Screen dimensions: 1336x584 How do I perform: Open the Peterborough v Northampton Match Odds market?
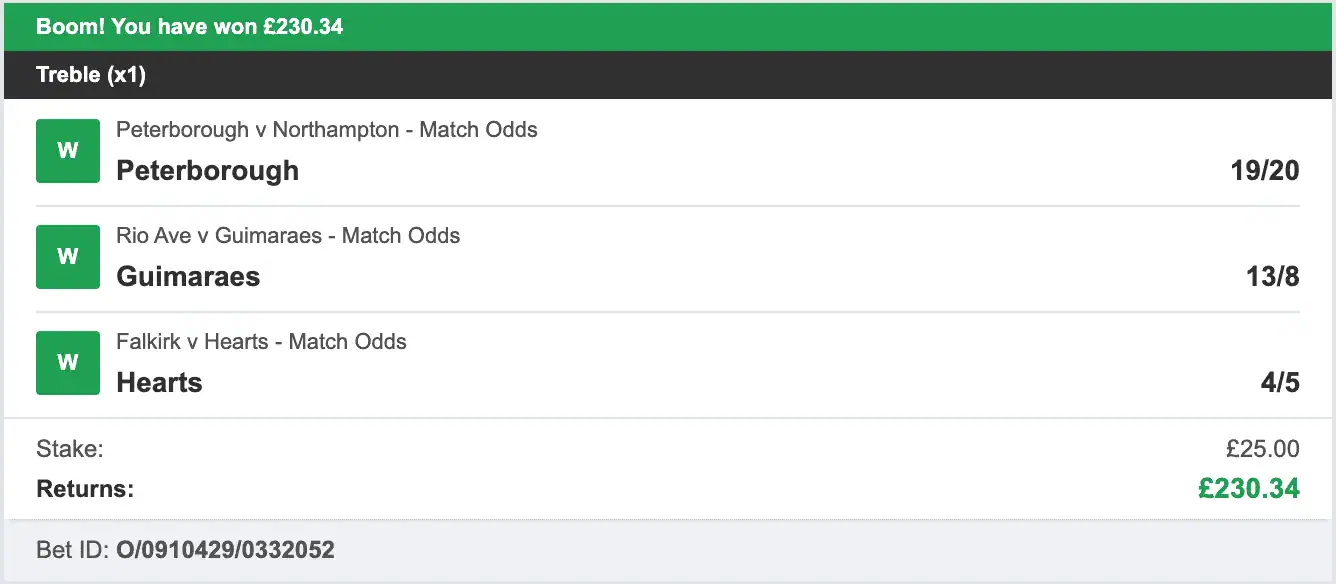[x=326, y=130]
